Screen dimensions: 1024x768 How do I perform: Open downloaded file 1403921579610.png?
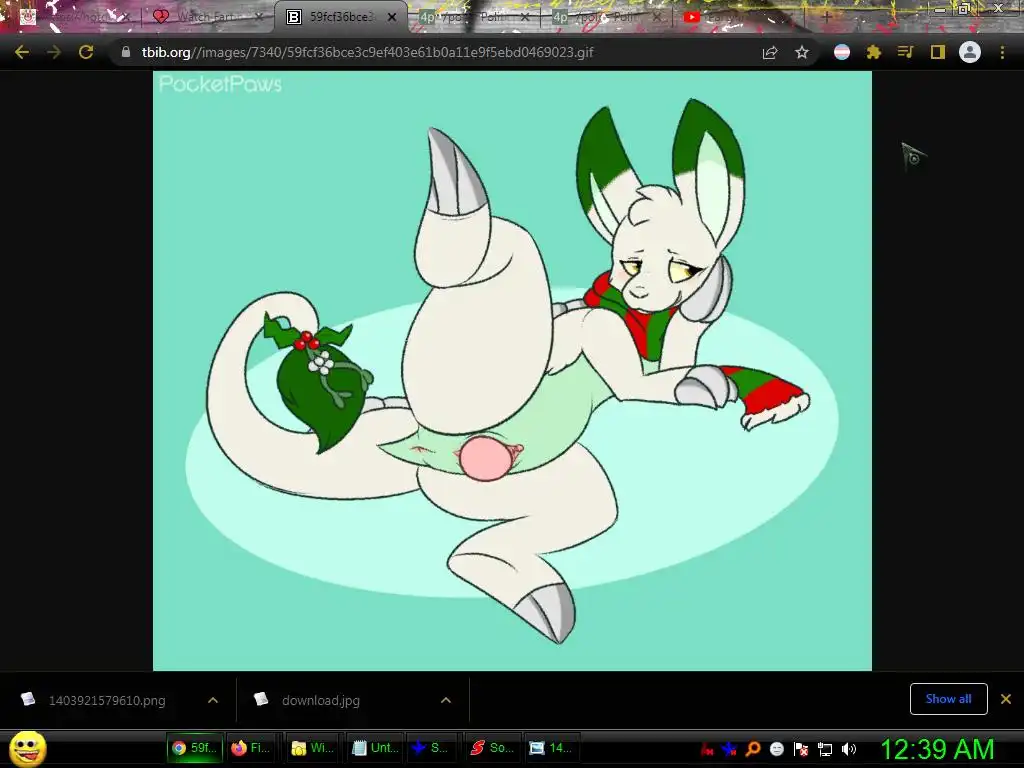pos(107,700)
